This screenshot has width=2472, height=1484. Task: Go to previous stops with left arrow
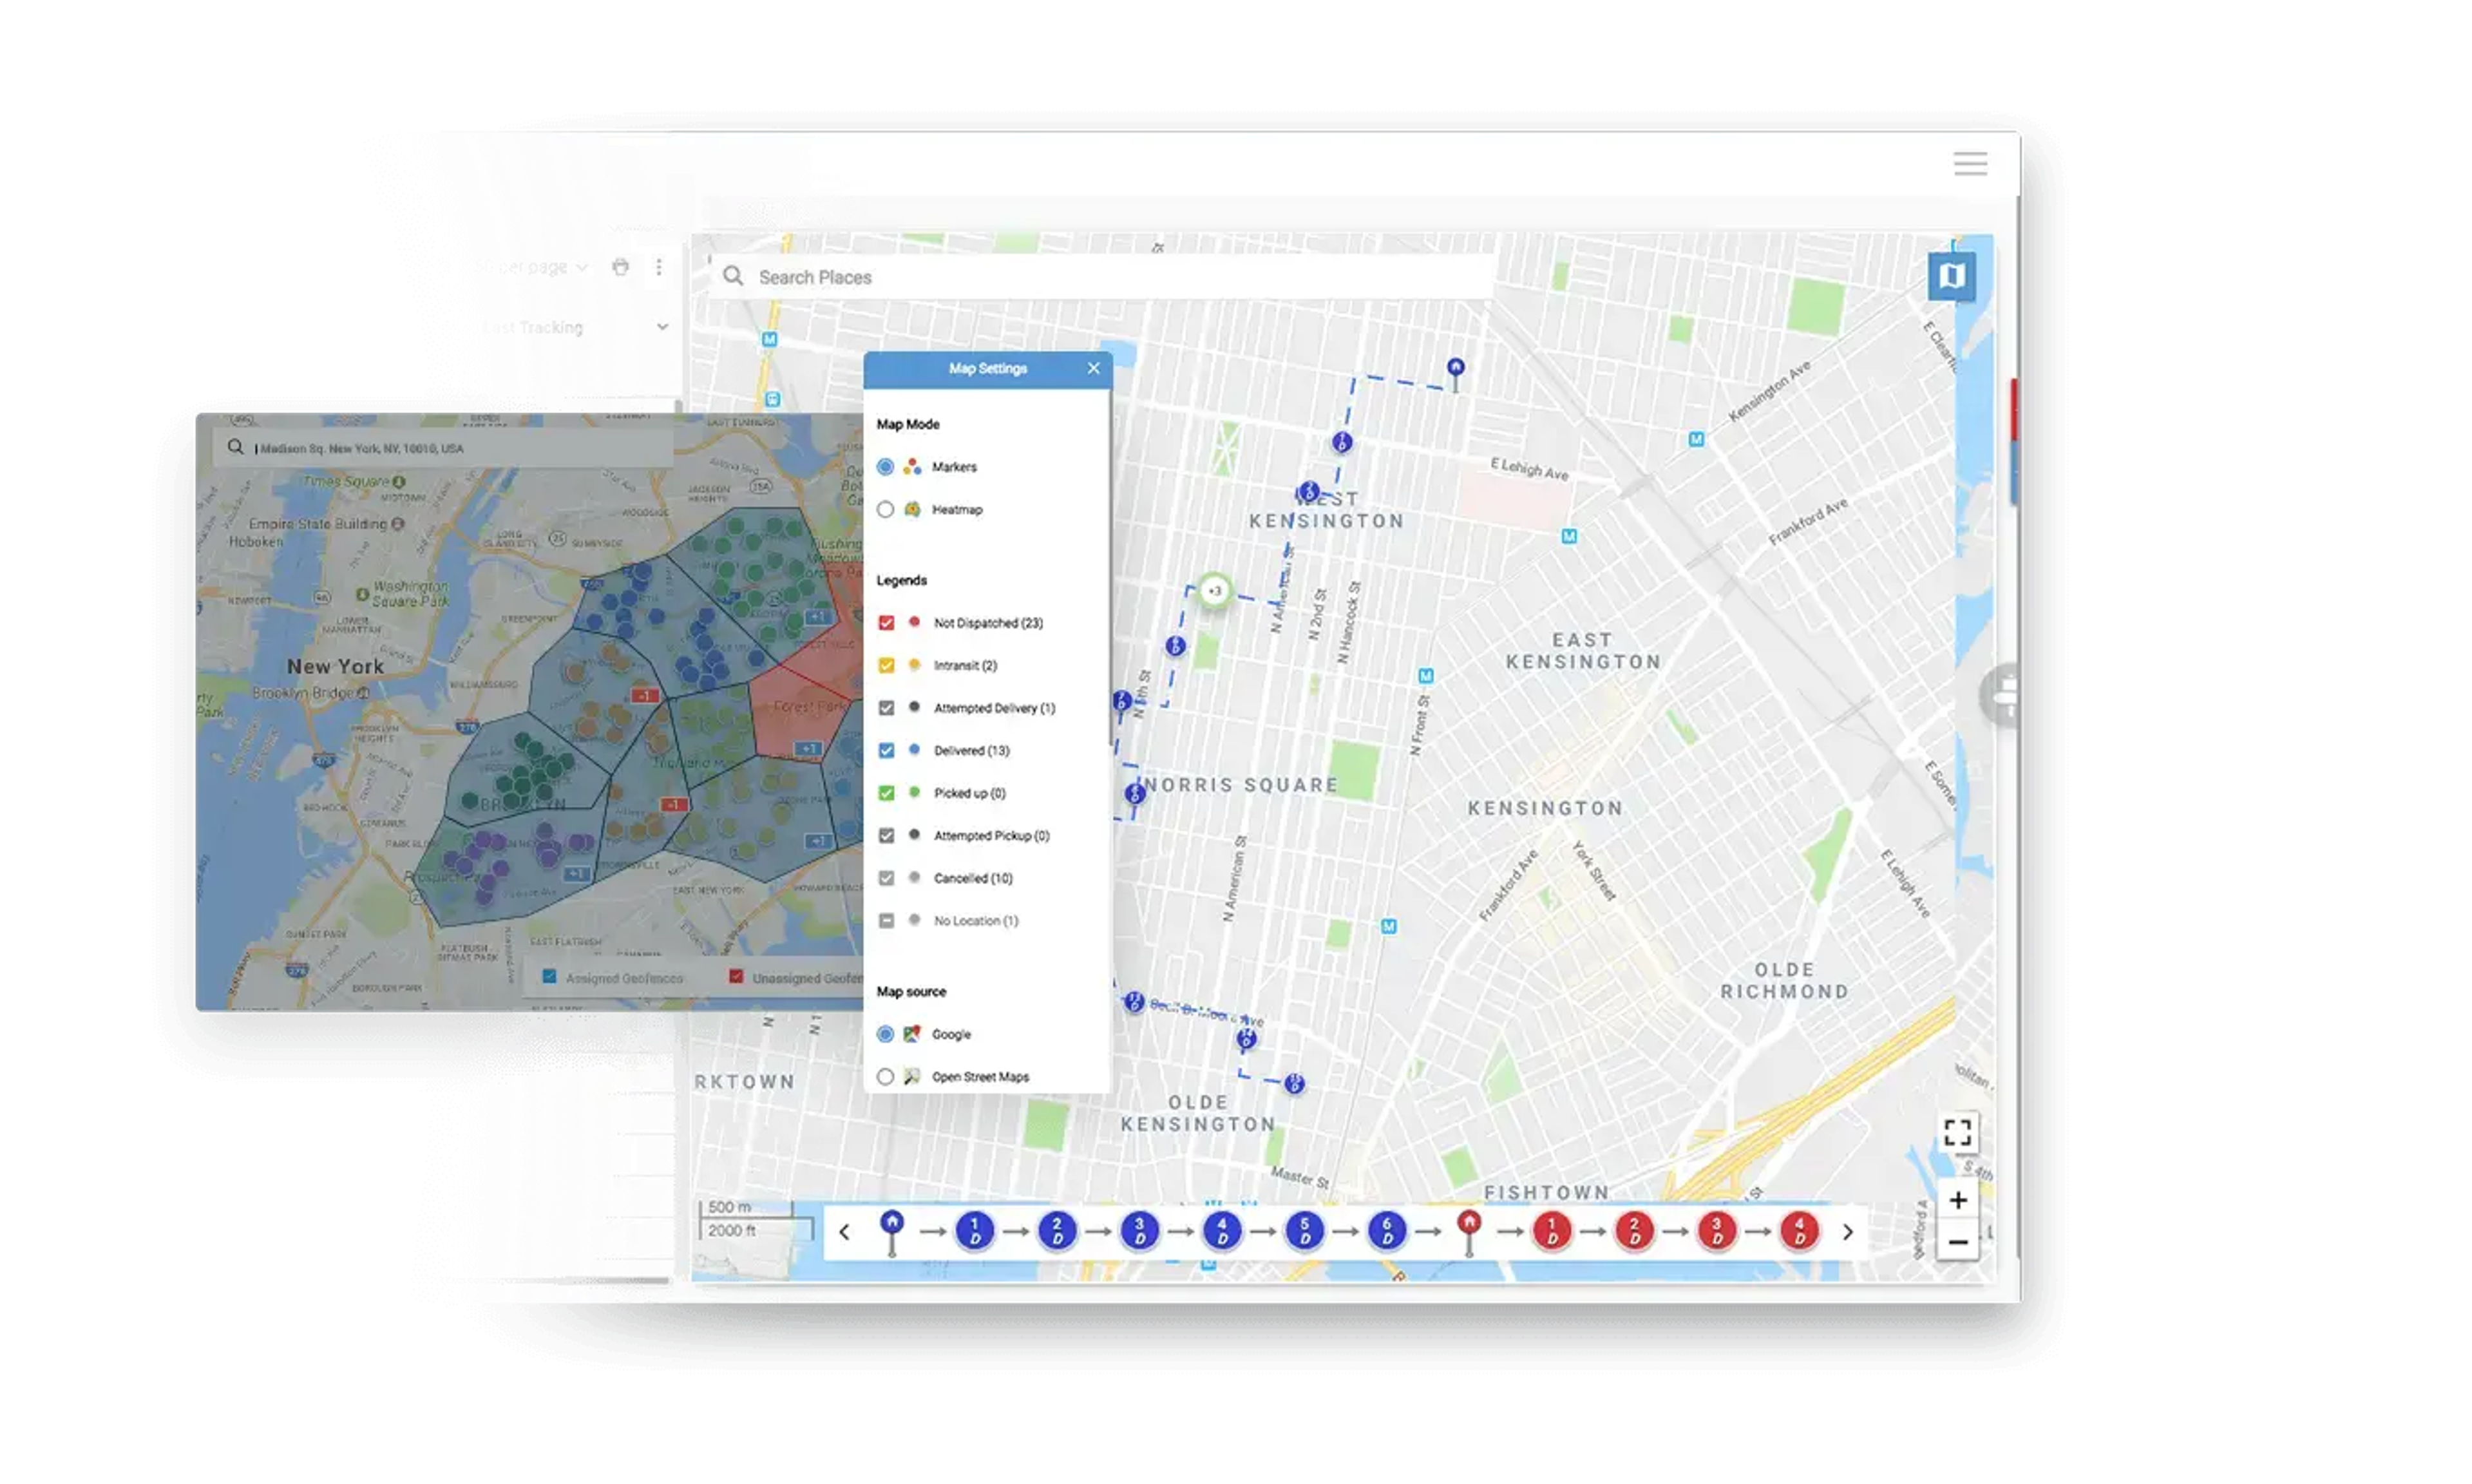pyautogui.click(x=844, y=1232)
